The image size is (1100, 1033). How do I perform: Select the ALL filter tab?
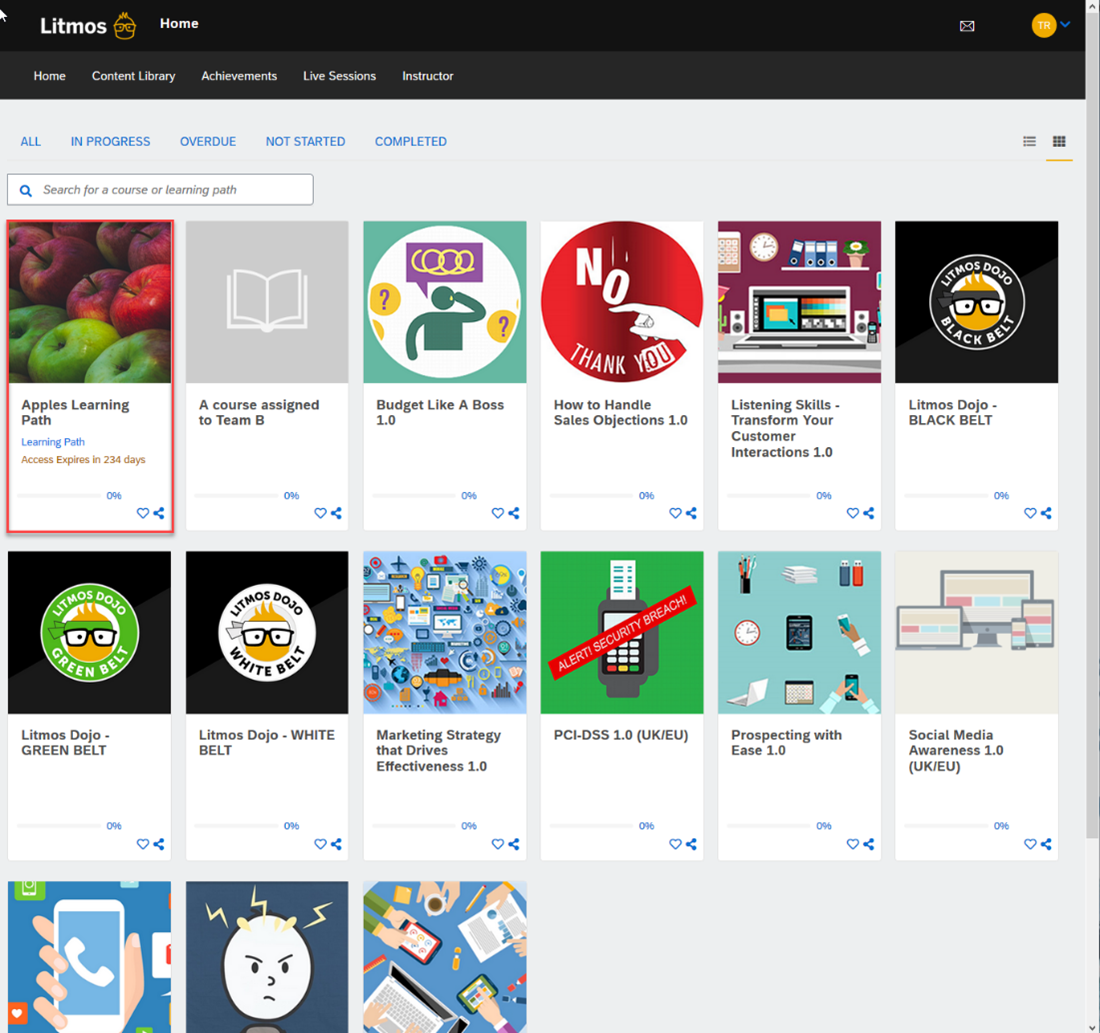(30, 142)
